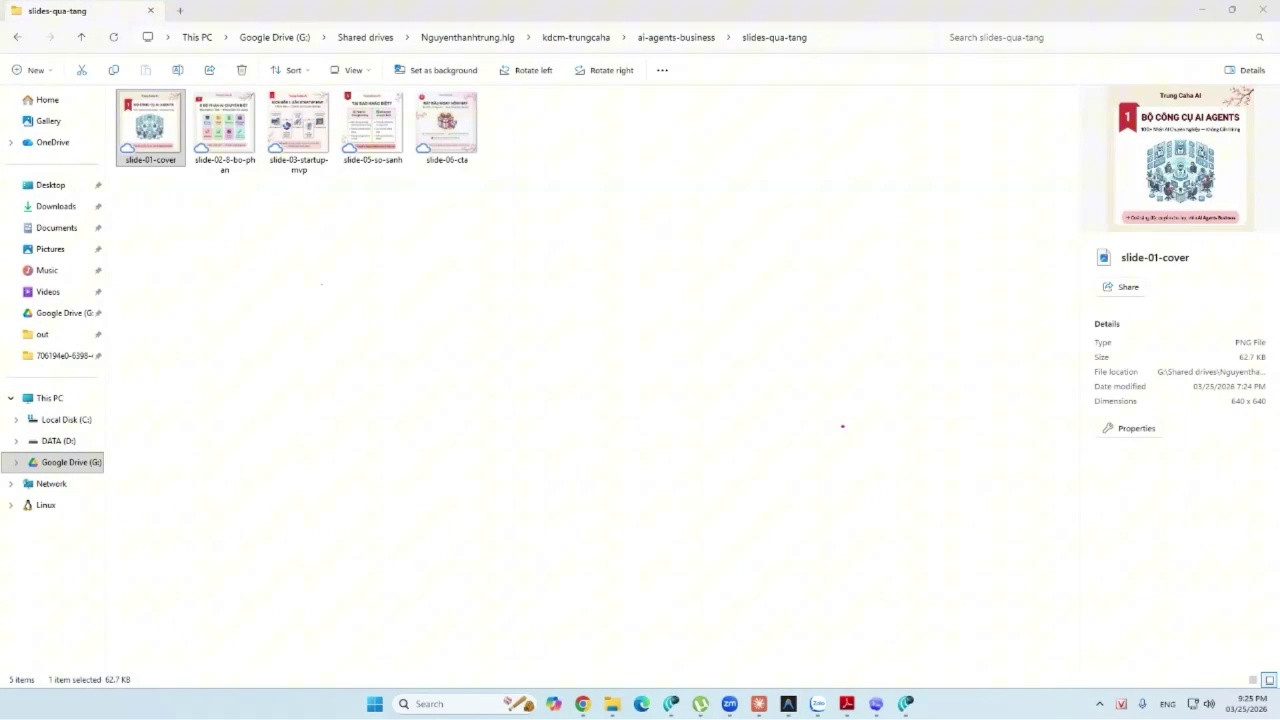This screenshot has height=720, width=1280.
Task: Select the slide-01-cover thumbnail
Action: [x=150, y=128]
